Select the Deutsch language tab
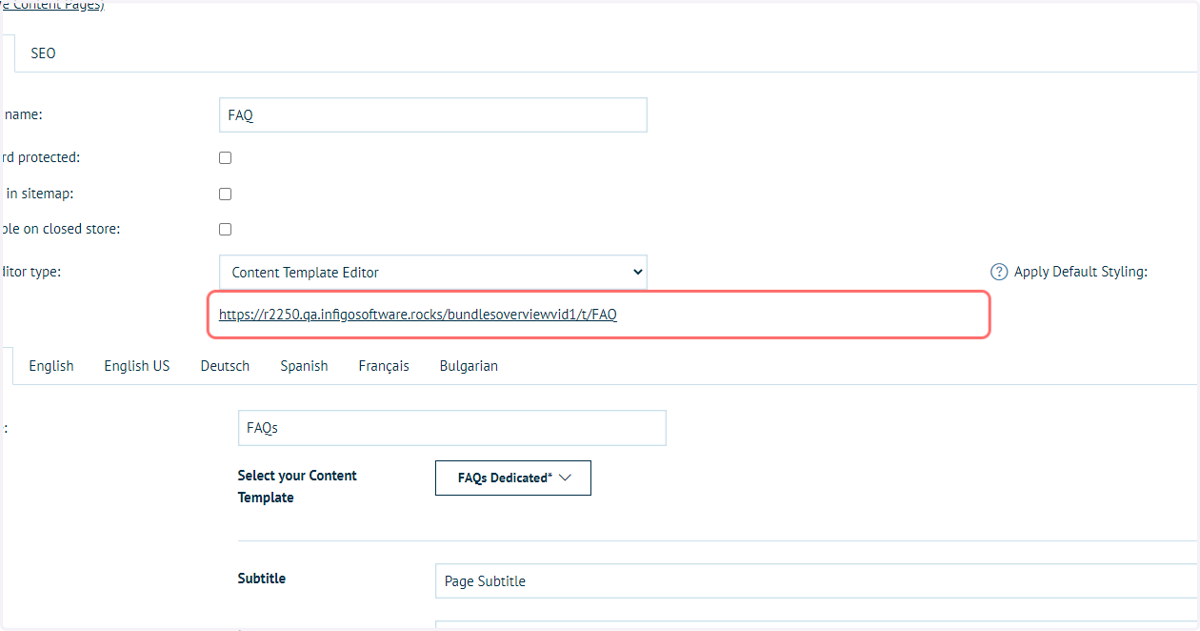This screenshot has width=1200, height=631. click(225, 366)
